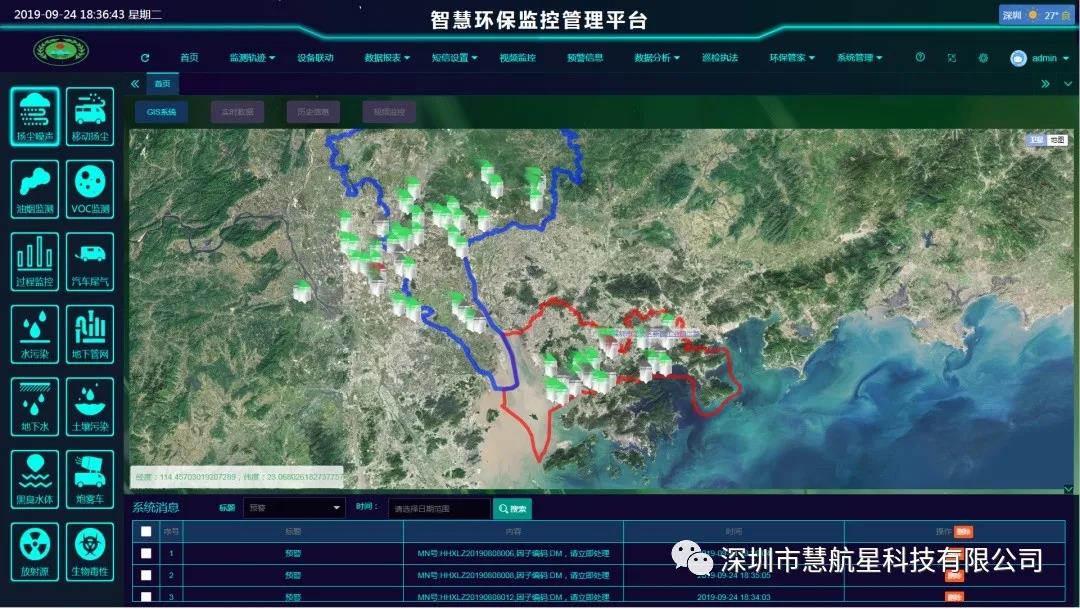This screenshot has width=1080, height=609.
Task: Check the select-all checkbox in table header
Action: (x=146, y=532)
